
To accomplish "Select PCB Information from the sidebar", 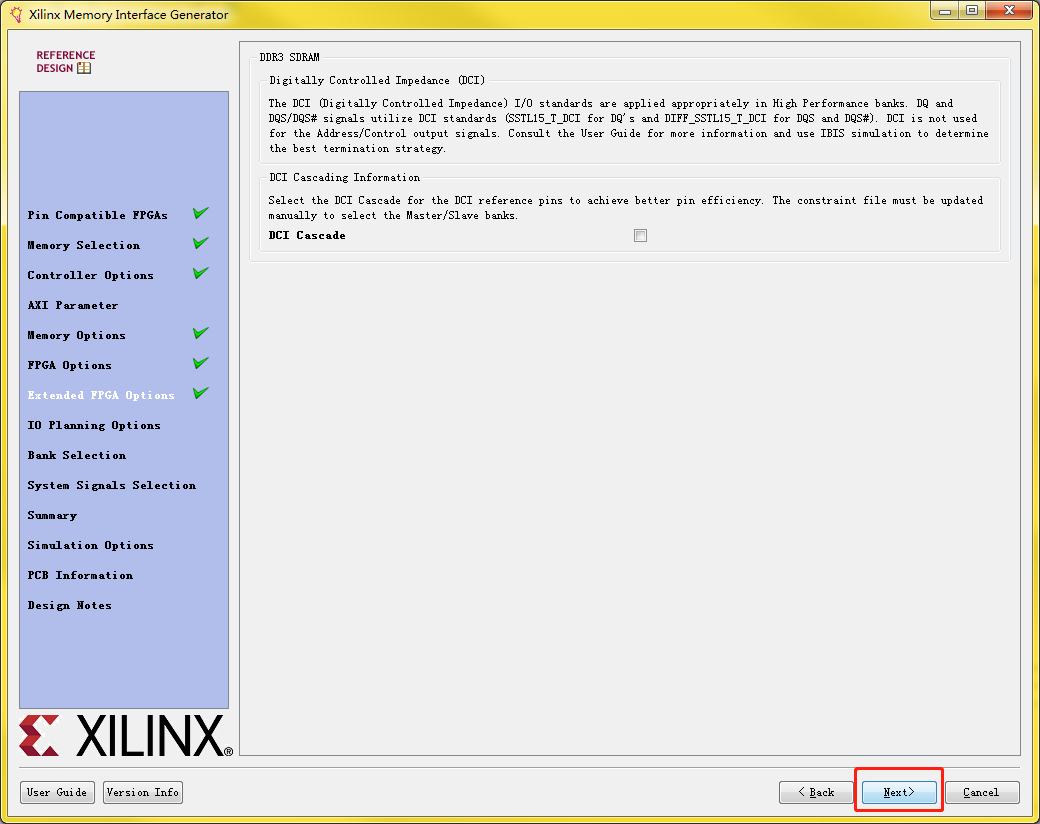I will pyautogui.click(x=80, y=575).
